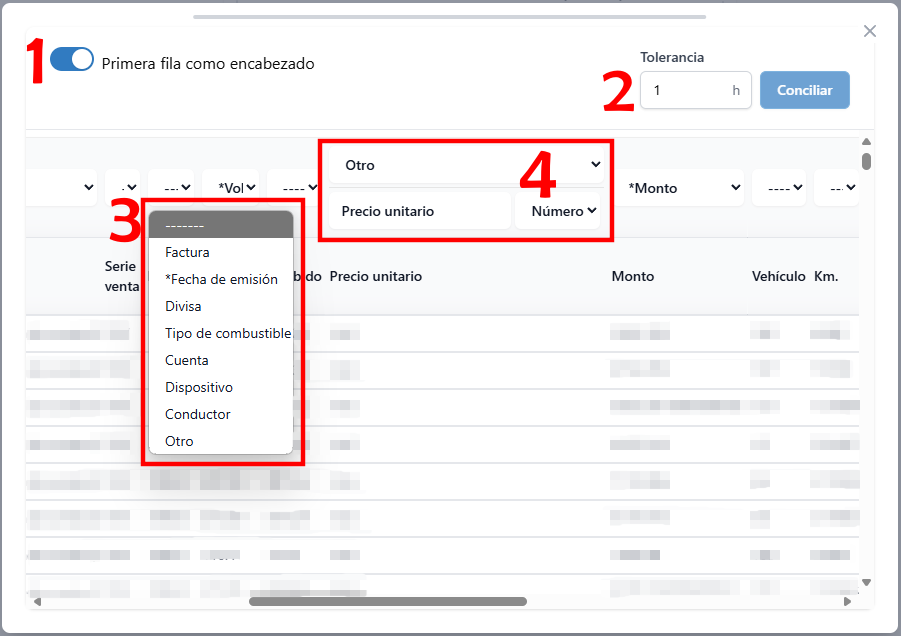Image resolution: width=901 pixels, height=636 pixels.
Task: Select "Dispositivo" in the dropdown list
Action: tap(198, 387)
